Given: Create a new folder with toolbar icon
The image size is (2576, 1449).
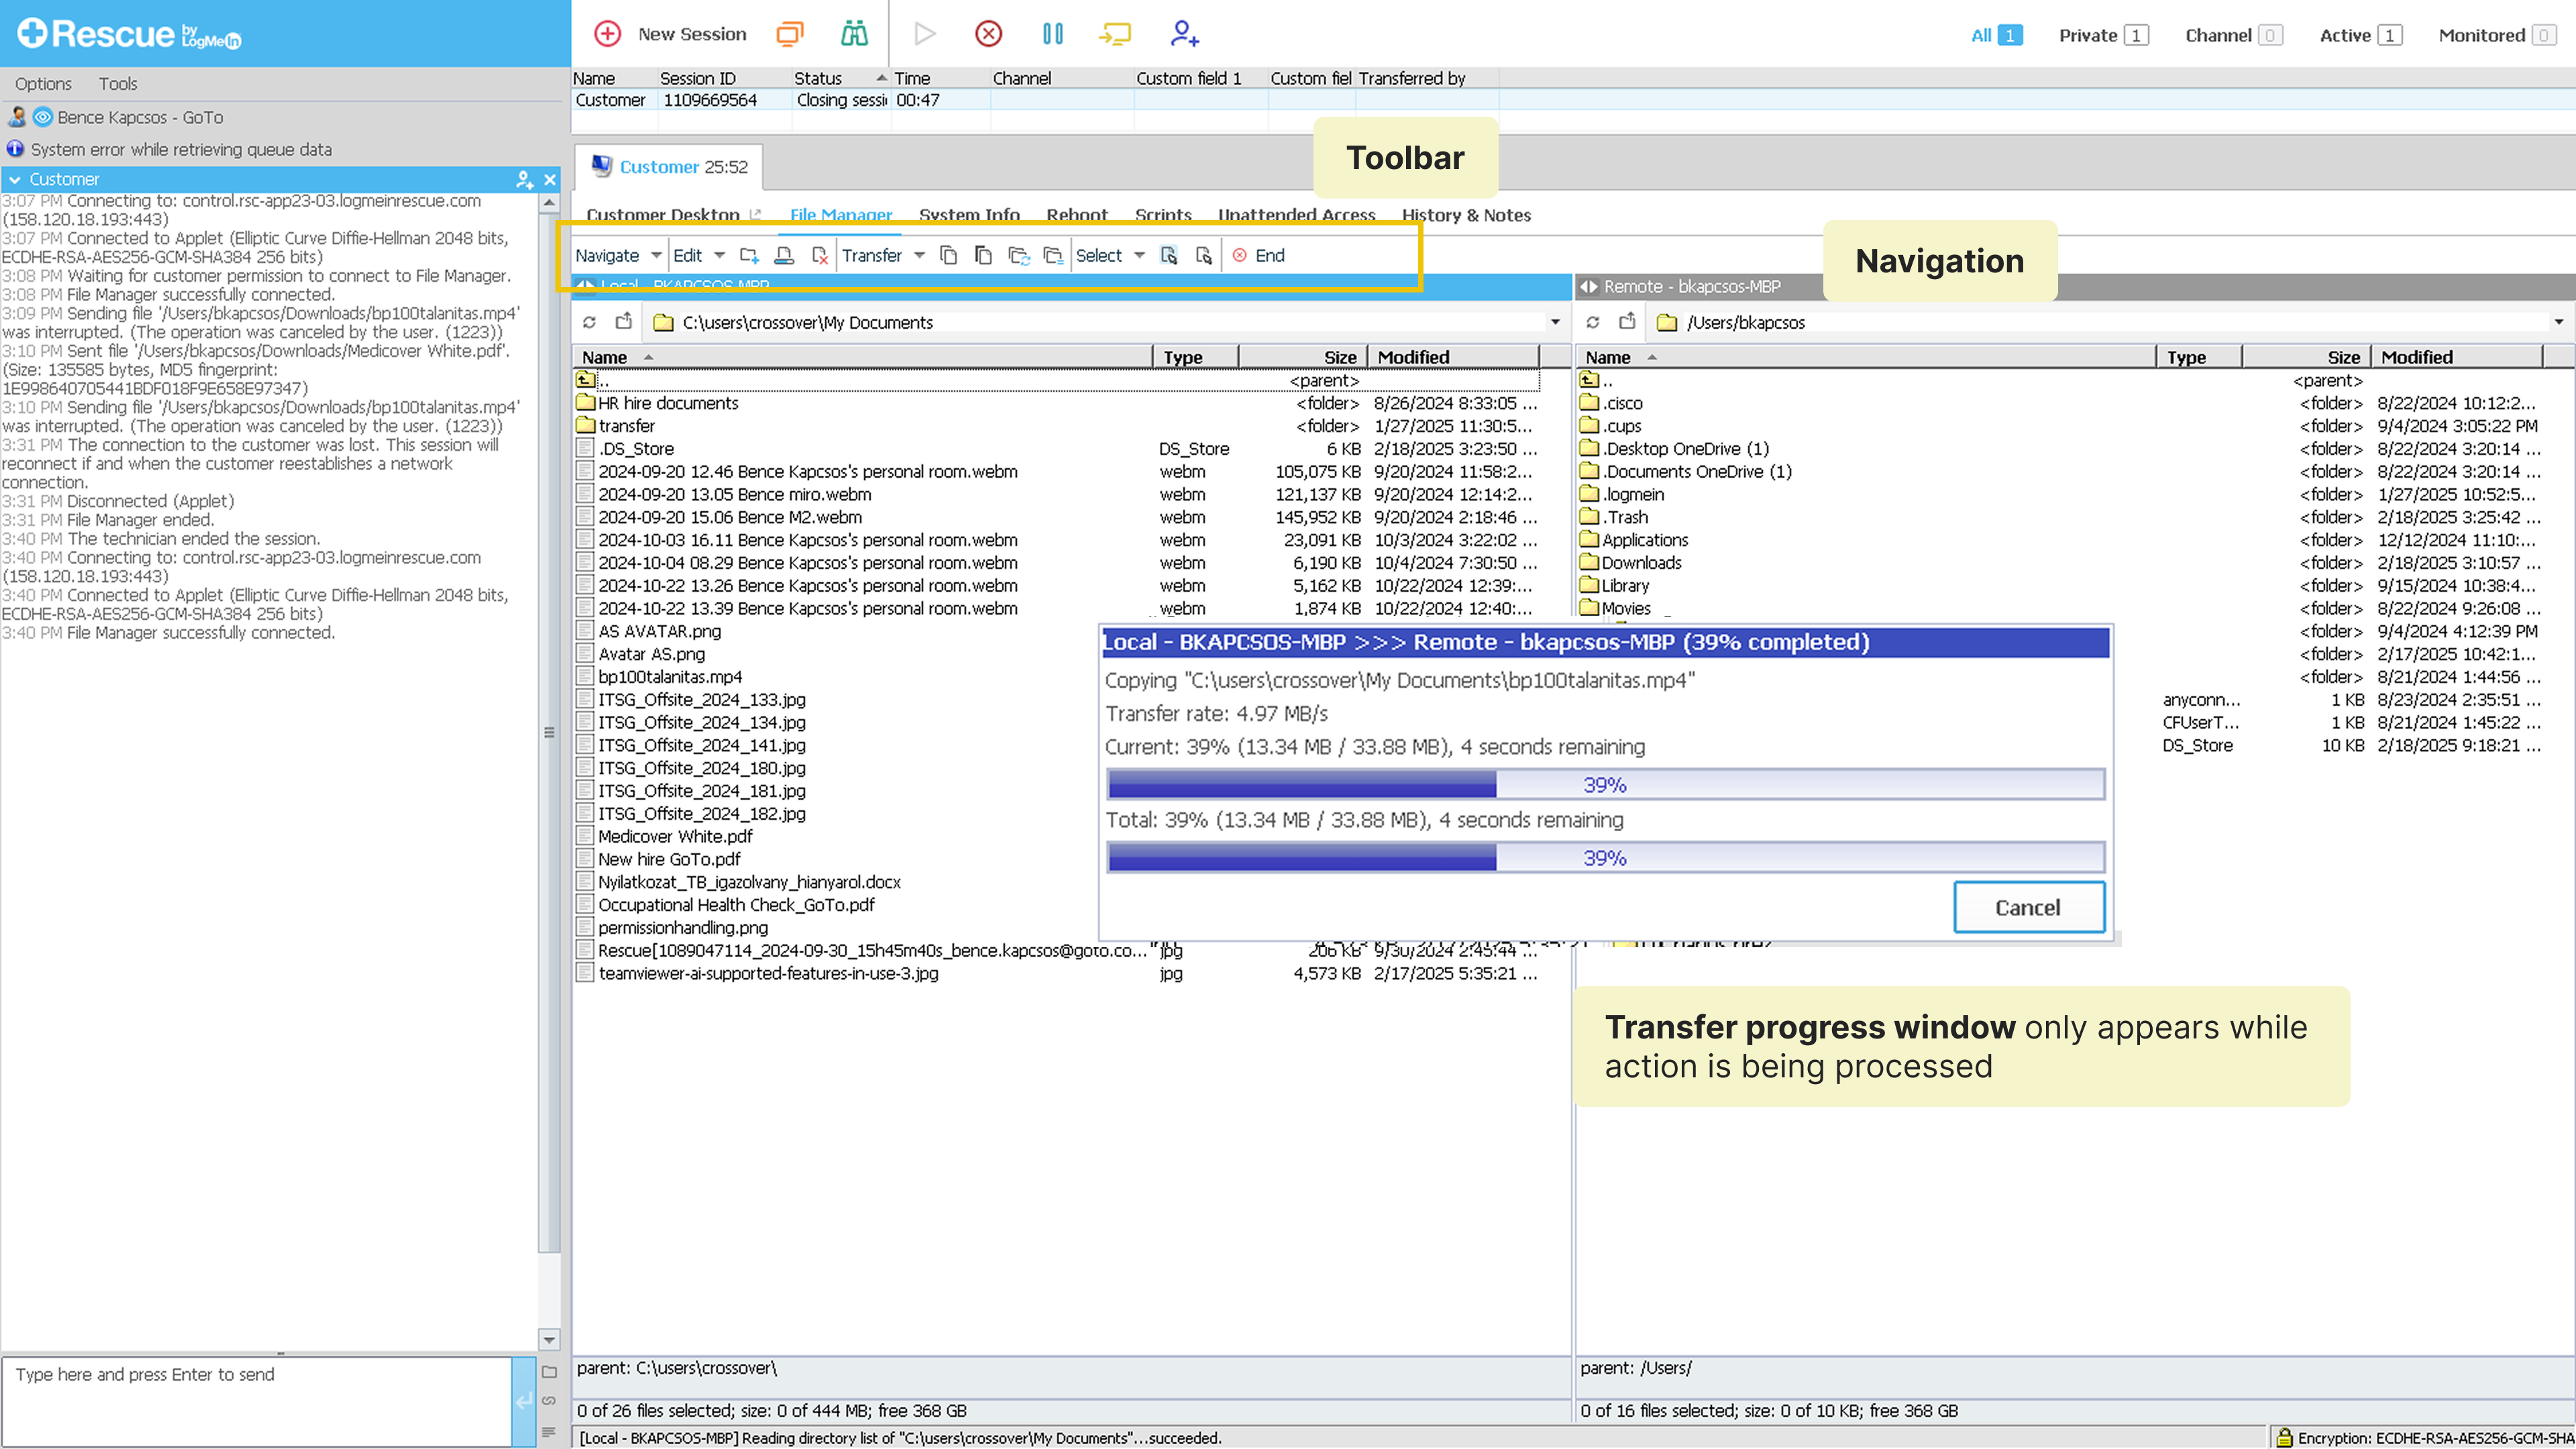Looking at the screenshot, I should [749, 256].
